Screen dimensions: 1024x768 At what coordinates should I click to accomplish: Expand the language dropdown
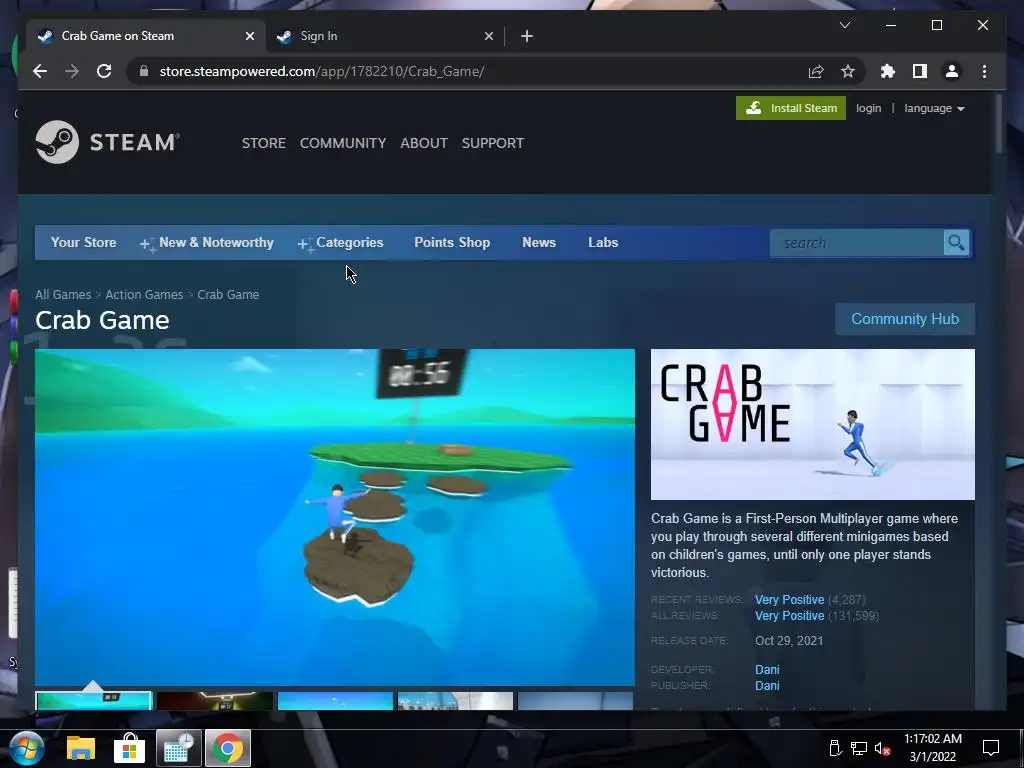(x=934, y=108)
